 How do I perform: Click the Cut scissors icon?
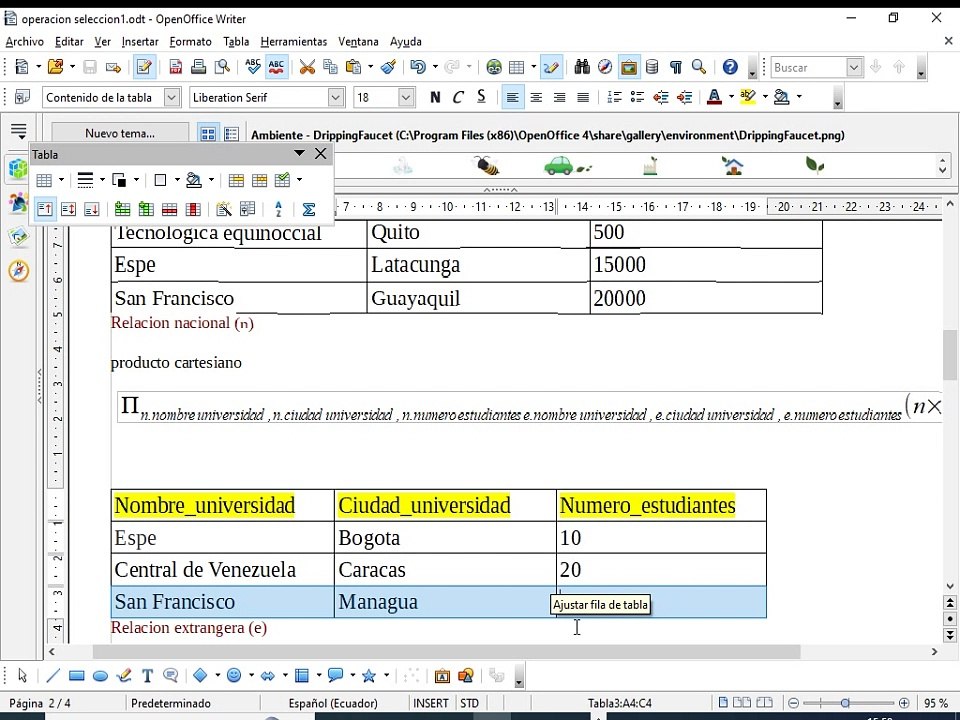point(307,67)
